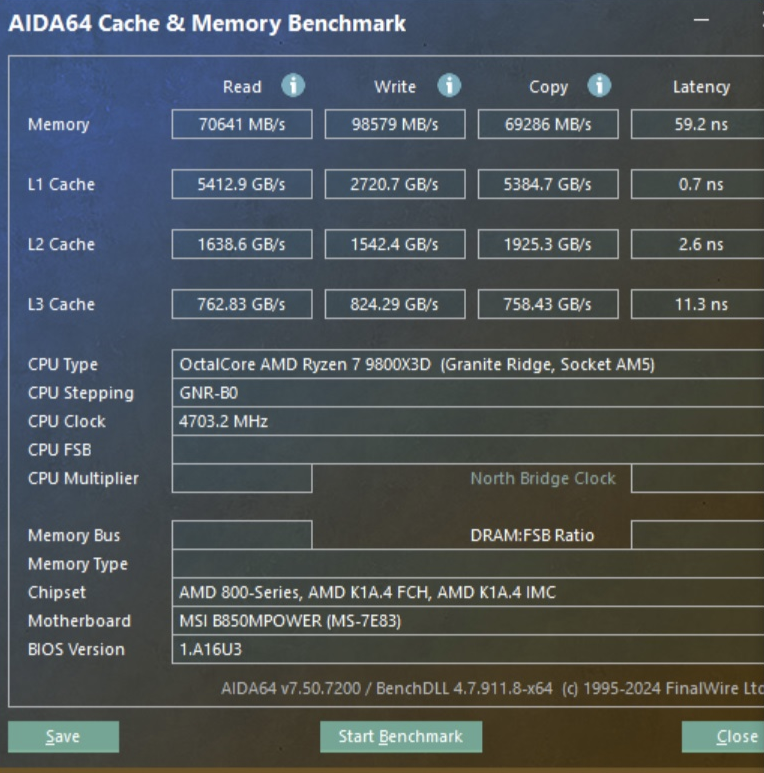Click the CPU Clock label
764x773 pixels.
[x=67, y=422]
